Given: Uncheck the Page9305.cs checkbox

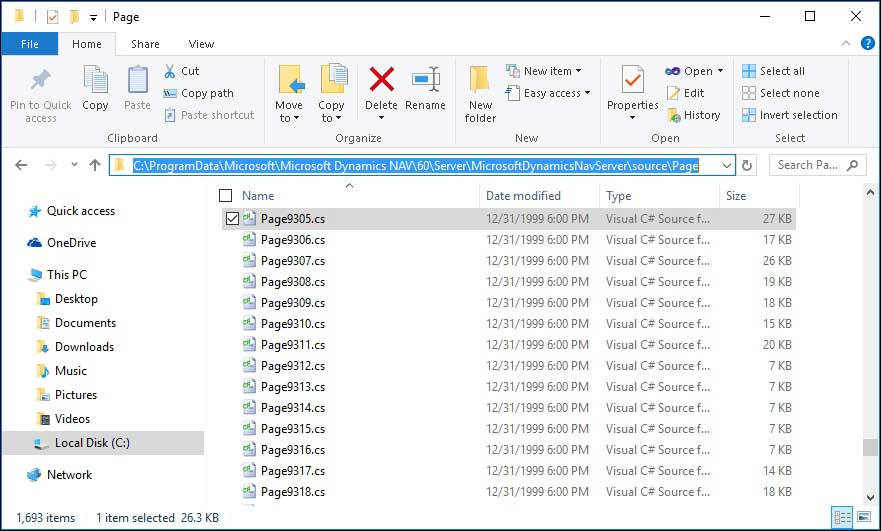Looking at the screenshot, I should pyautogui.click(x=232, y=219).
